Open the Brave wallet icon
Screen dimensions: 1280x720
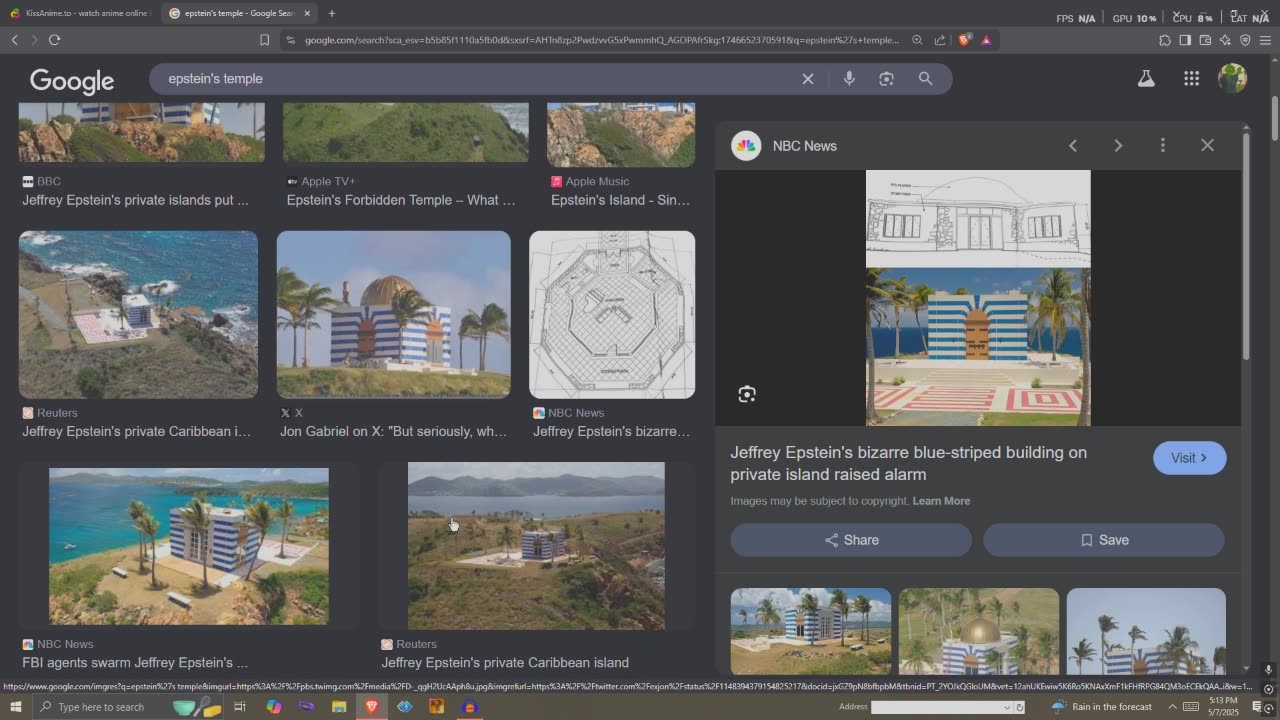pos(1205,40)
